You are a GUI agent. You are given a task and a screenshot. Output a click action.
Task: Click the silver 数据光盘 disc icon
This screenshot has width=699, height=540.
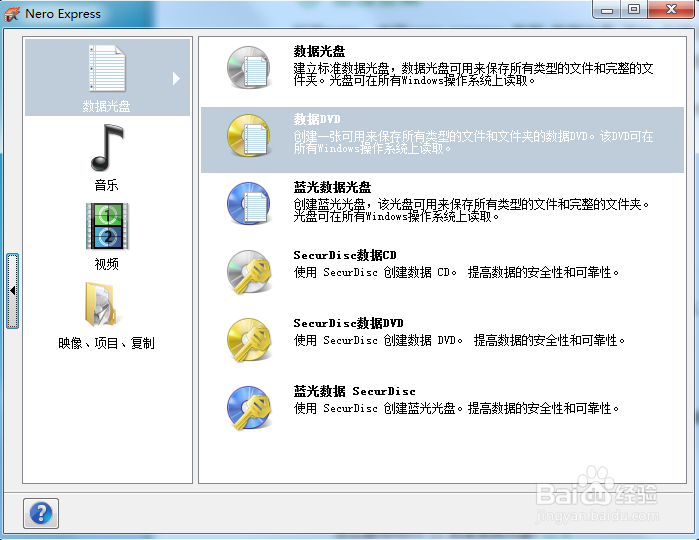[x=249, y=67]
